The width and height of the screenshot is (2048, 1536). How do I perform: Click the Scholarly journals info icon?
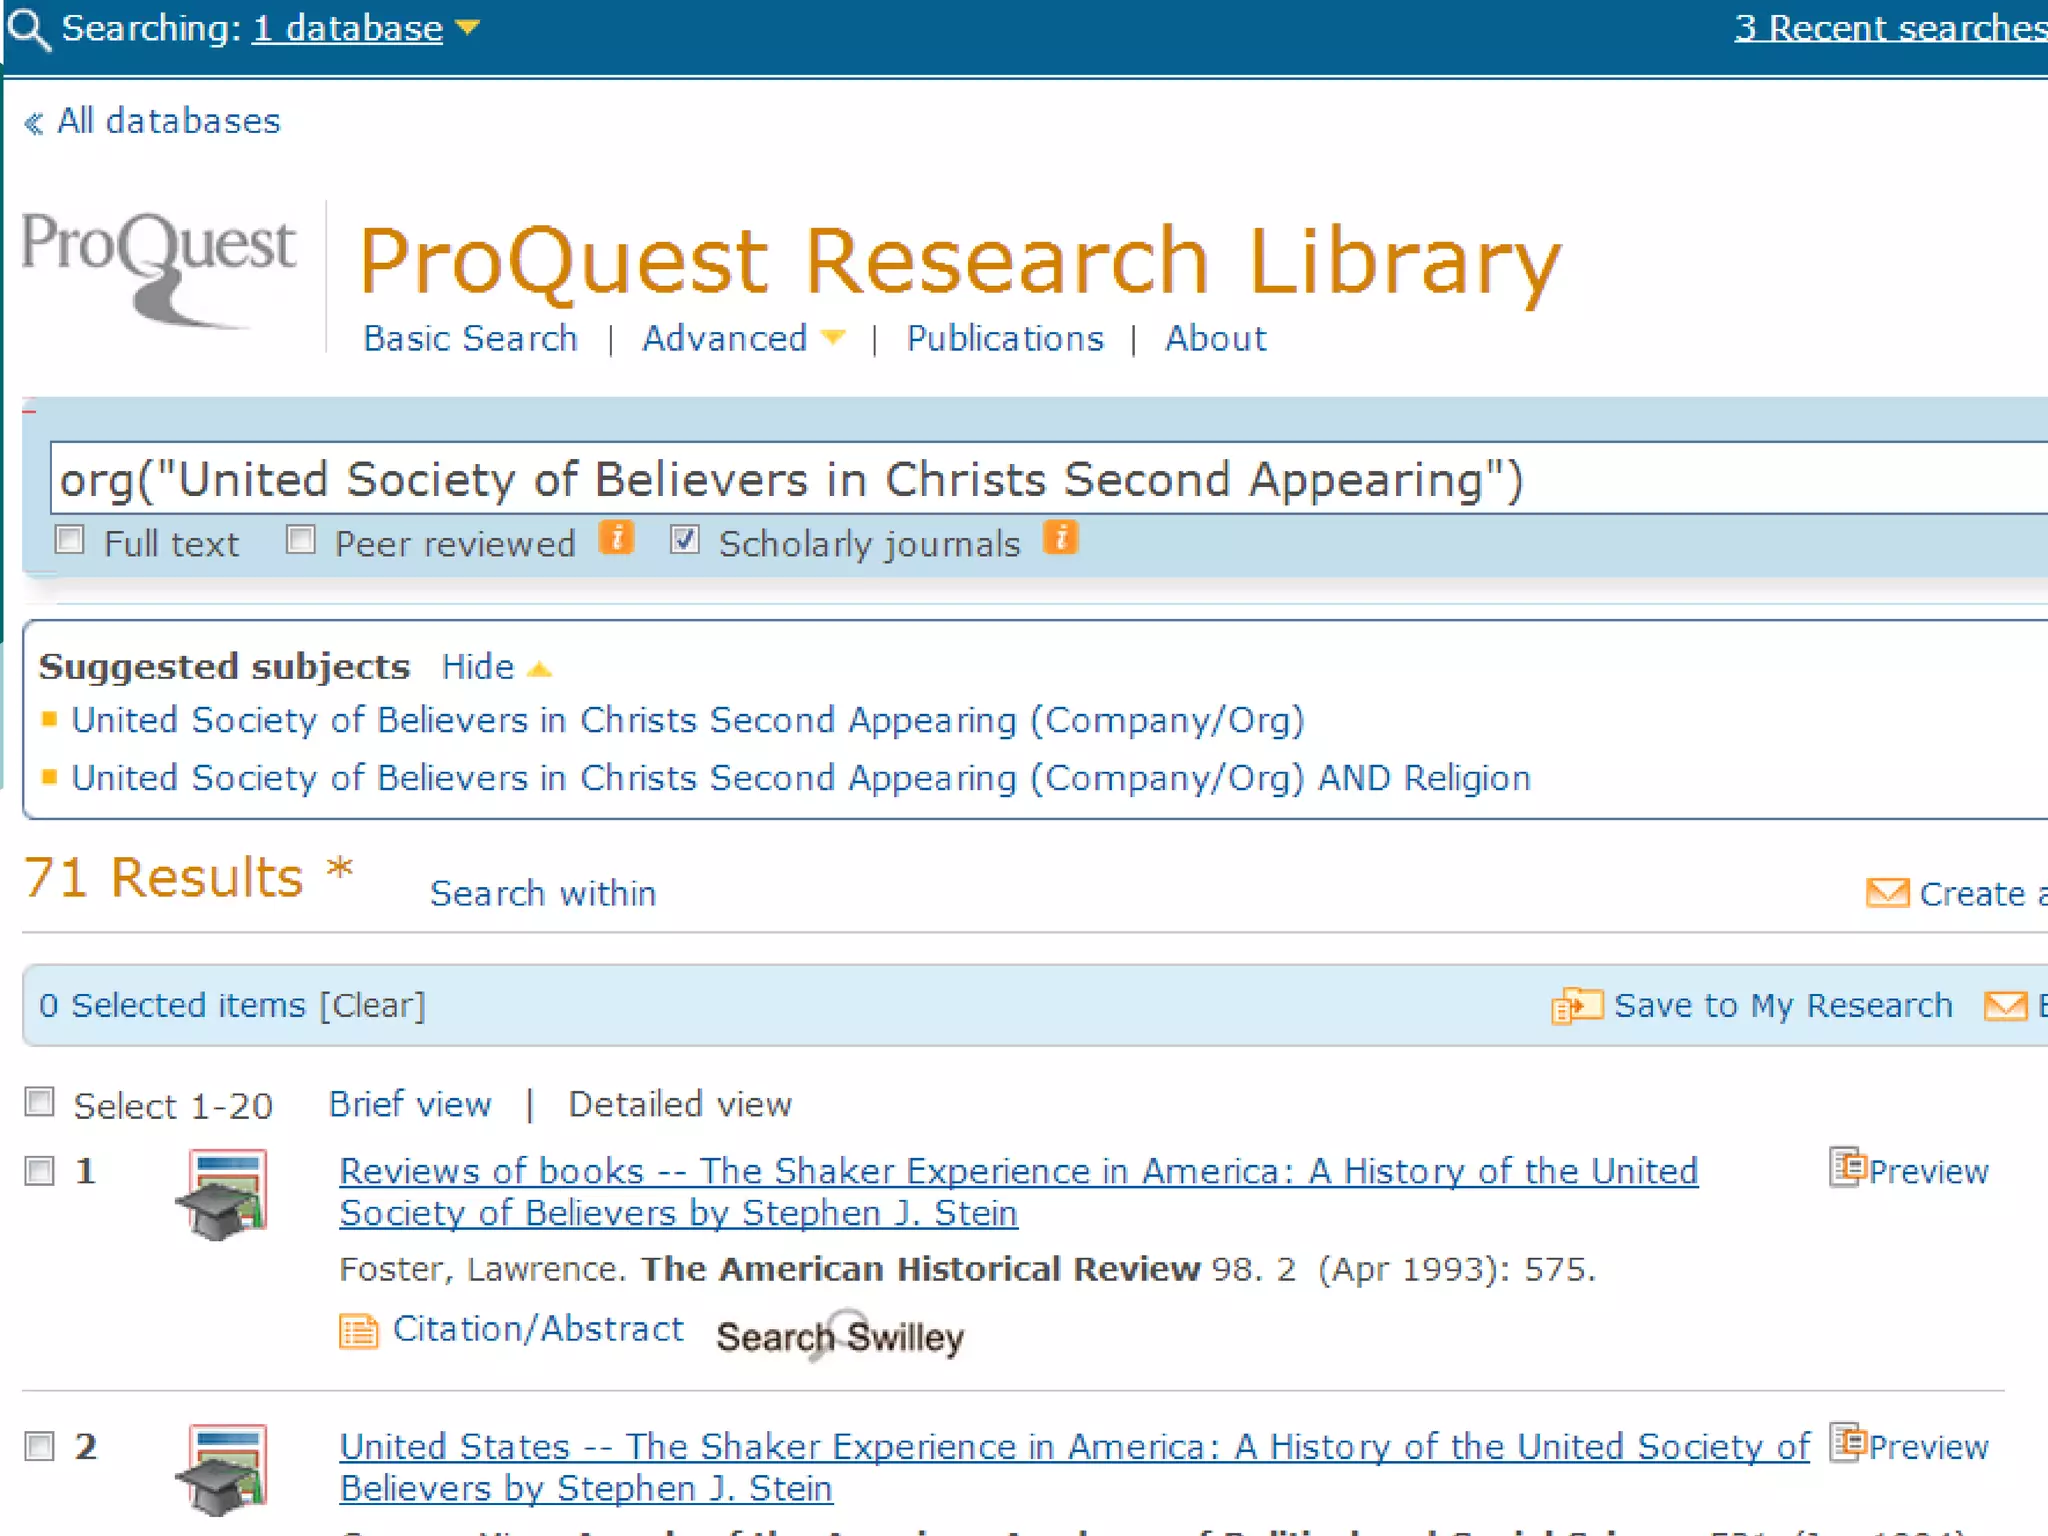1060,539
